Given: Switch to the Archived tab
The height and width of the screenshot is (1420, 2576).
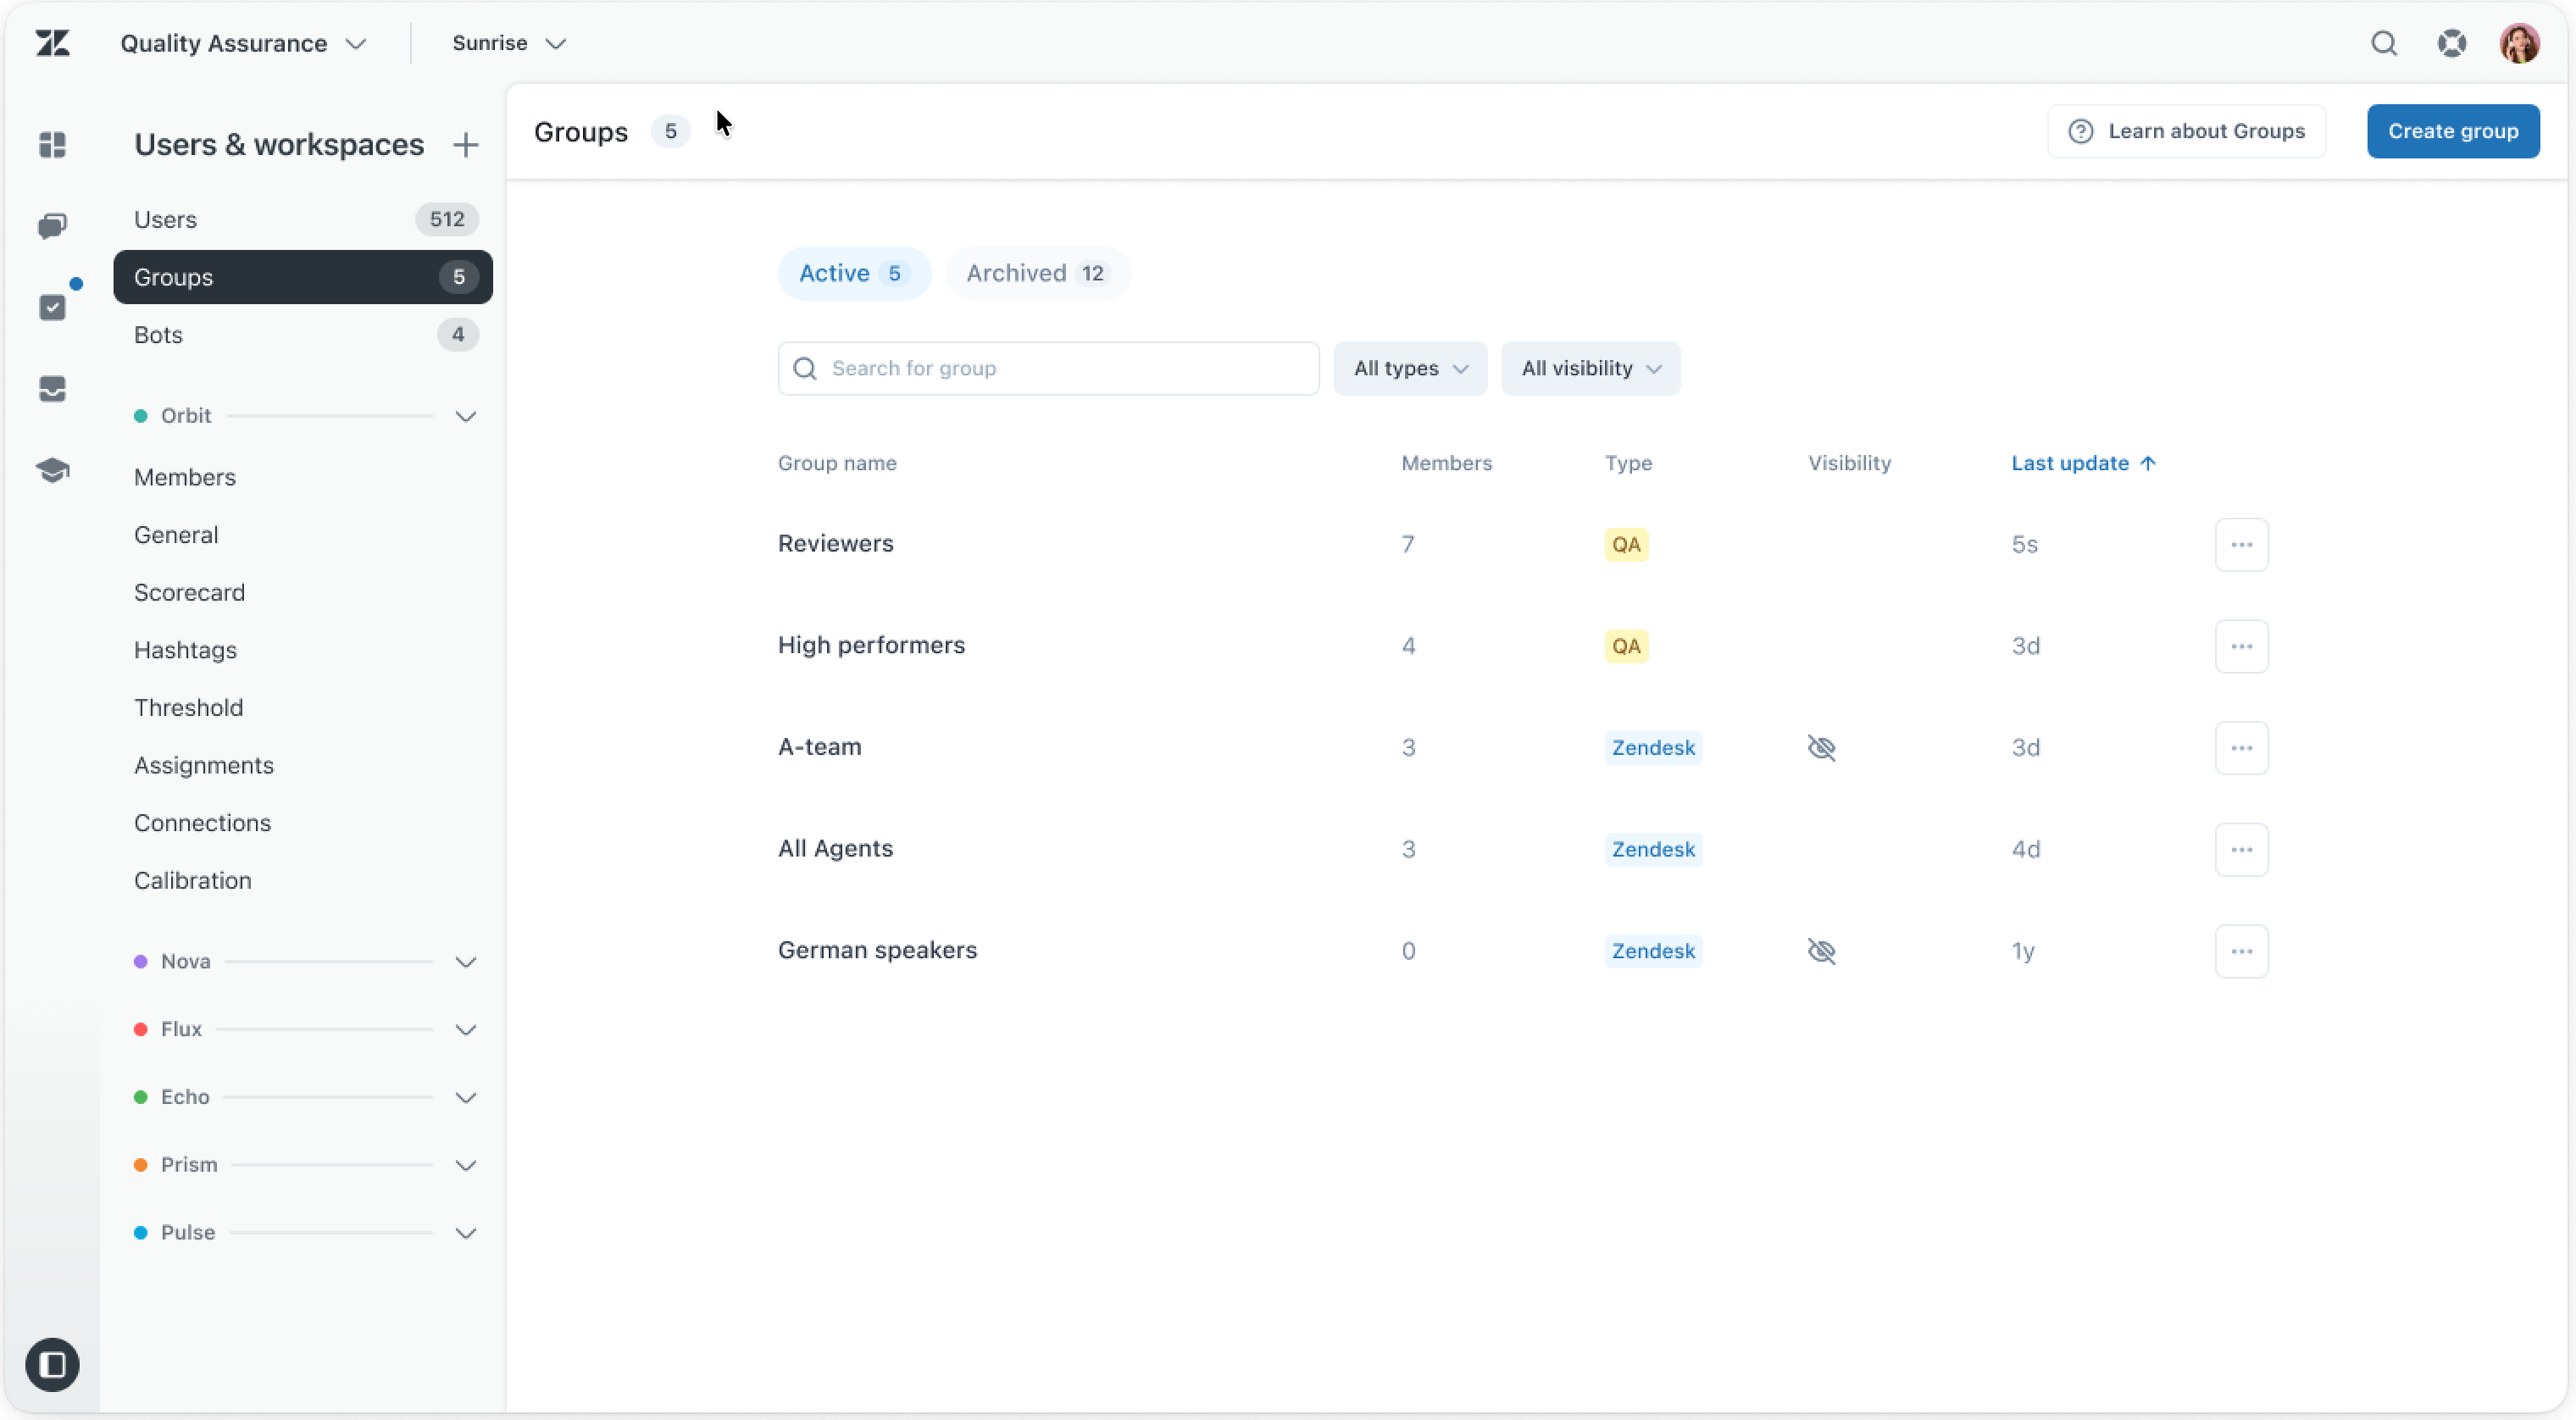Looking at the screenshot, I should click(x=1037, y=273).
